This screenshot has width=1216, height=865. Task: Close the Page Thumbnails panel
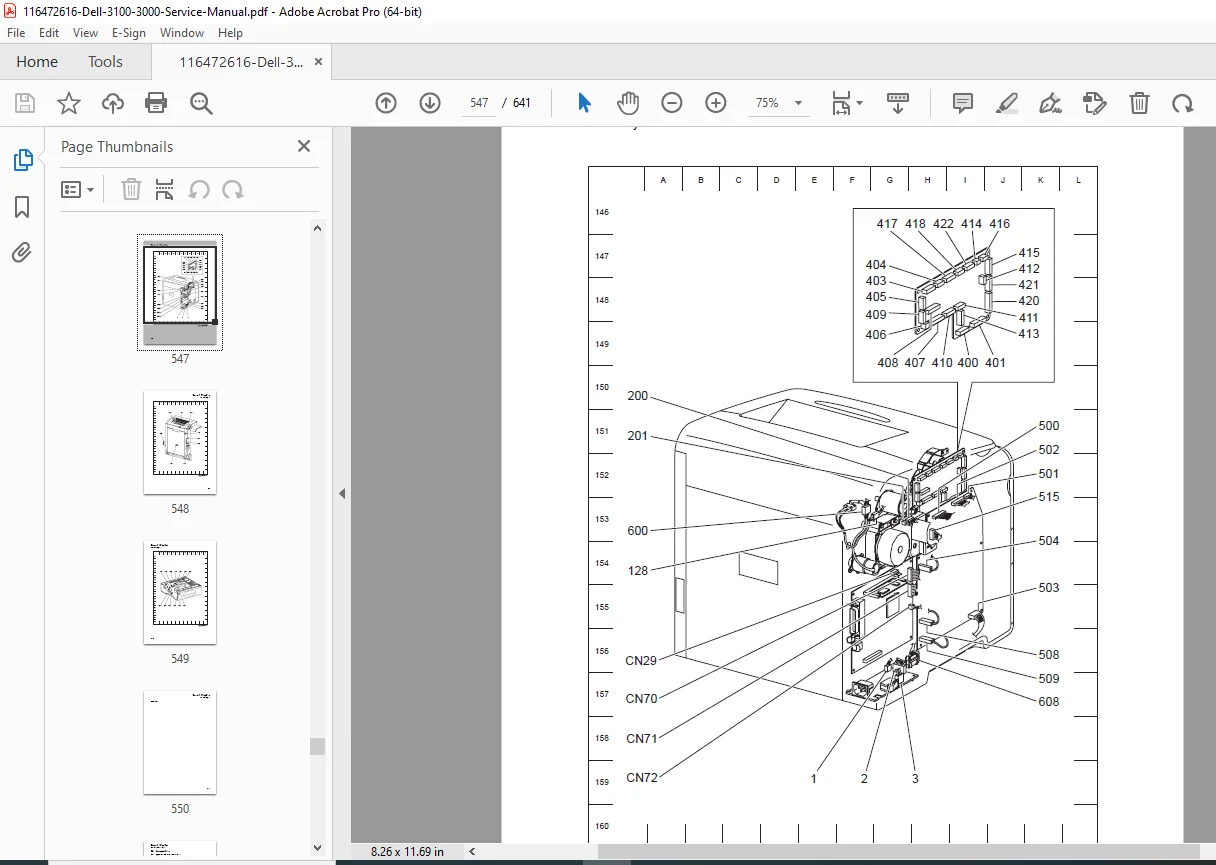(304, 146)
